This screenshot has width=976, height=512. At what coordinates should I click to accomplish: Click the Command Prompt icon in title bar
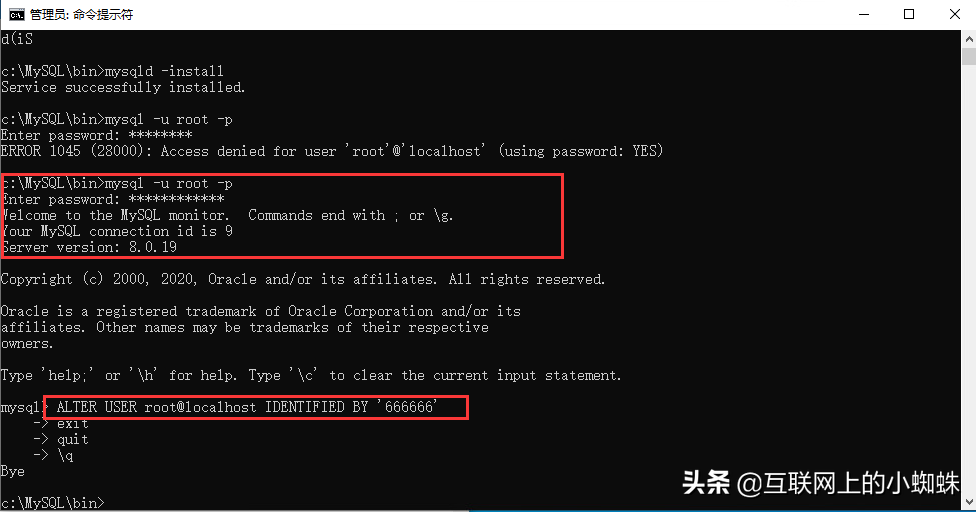pos(16,14)
